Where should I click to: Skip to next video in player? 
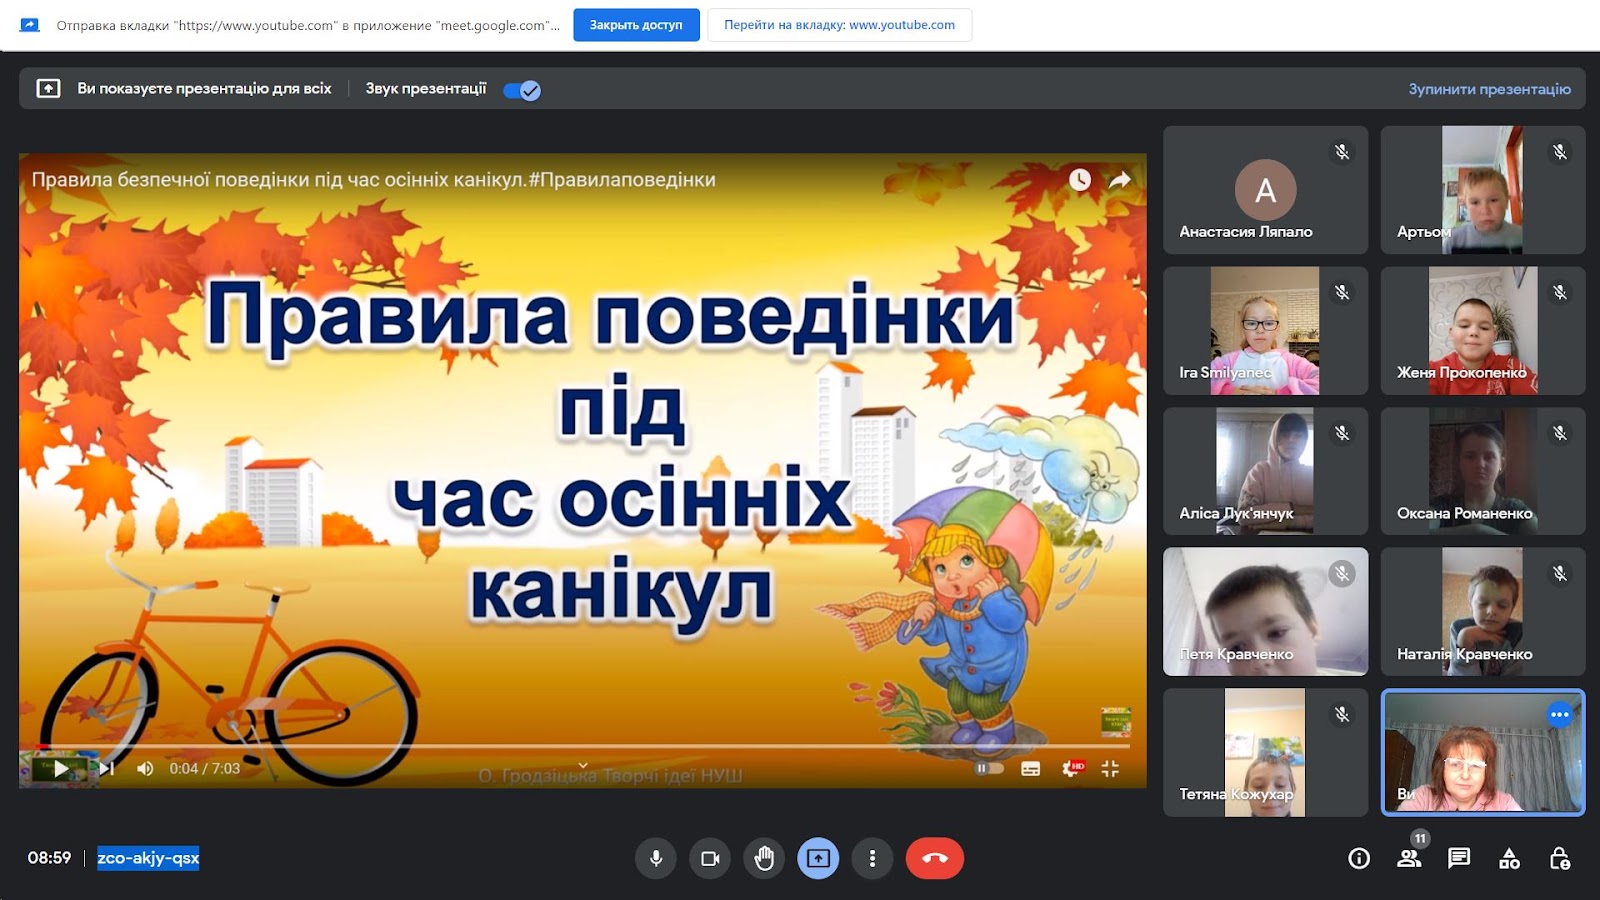click(107, 768)
